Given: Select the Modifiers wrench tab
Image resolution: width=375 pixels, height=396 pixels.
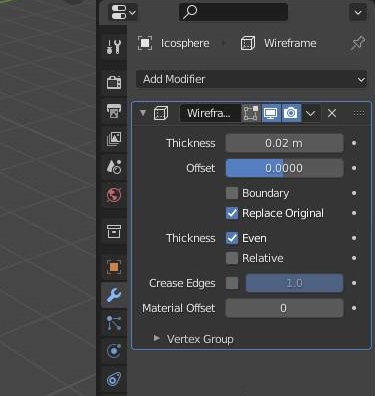Looking at the screenshot, I should point(114,295).
